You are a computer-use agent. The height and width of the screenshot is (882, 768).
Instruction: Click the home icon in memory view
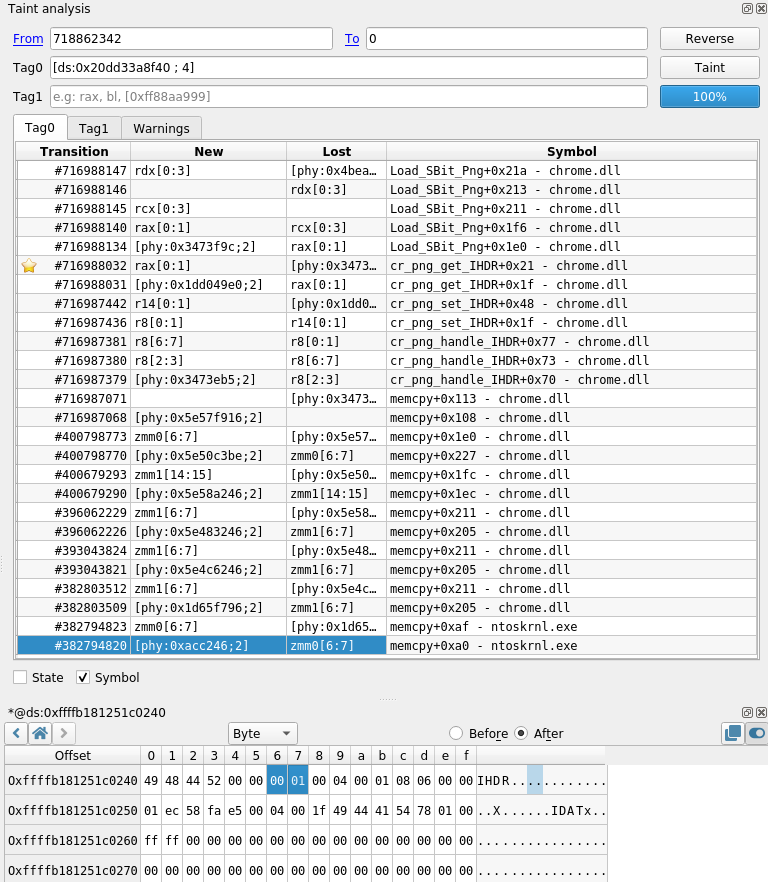[x=40, y=734]
